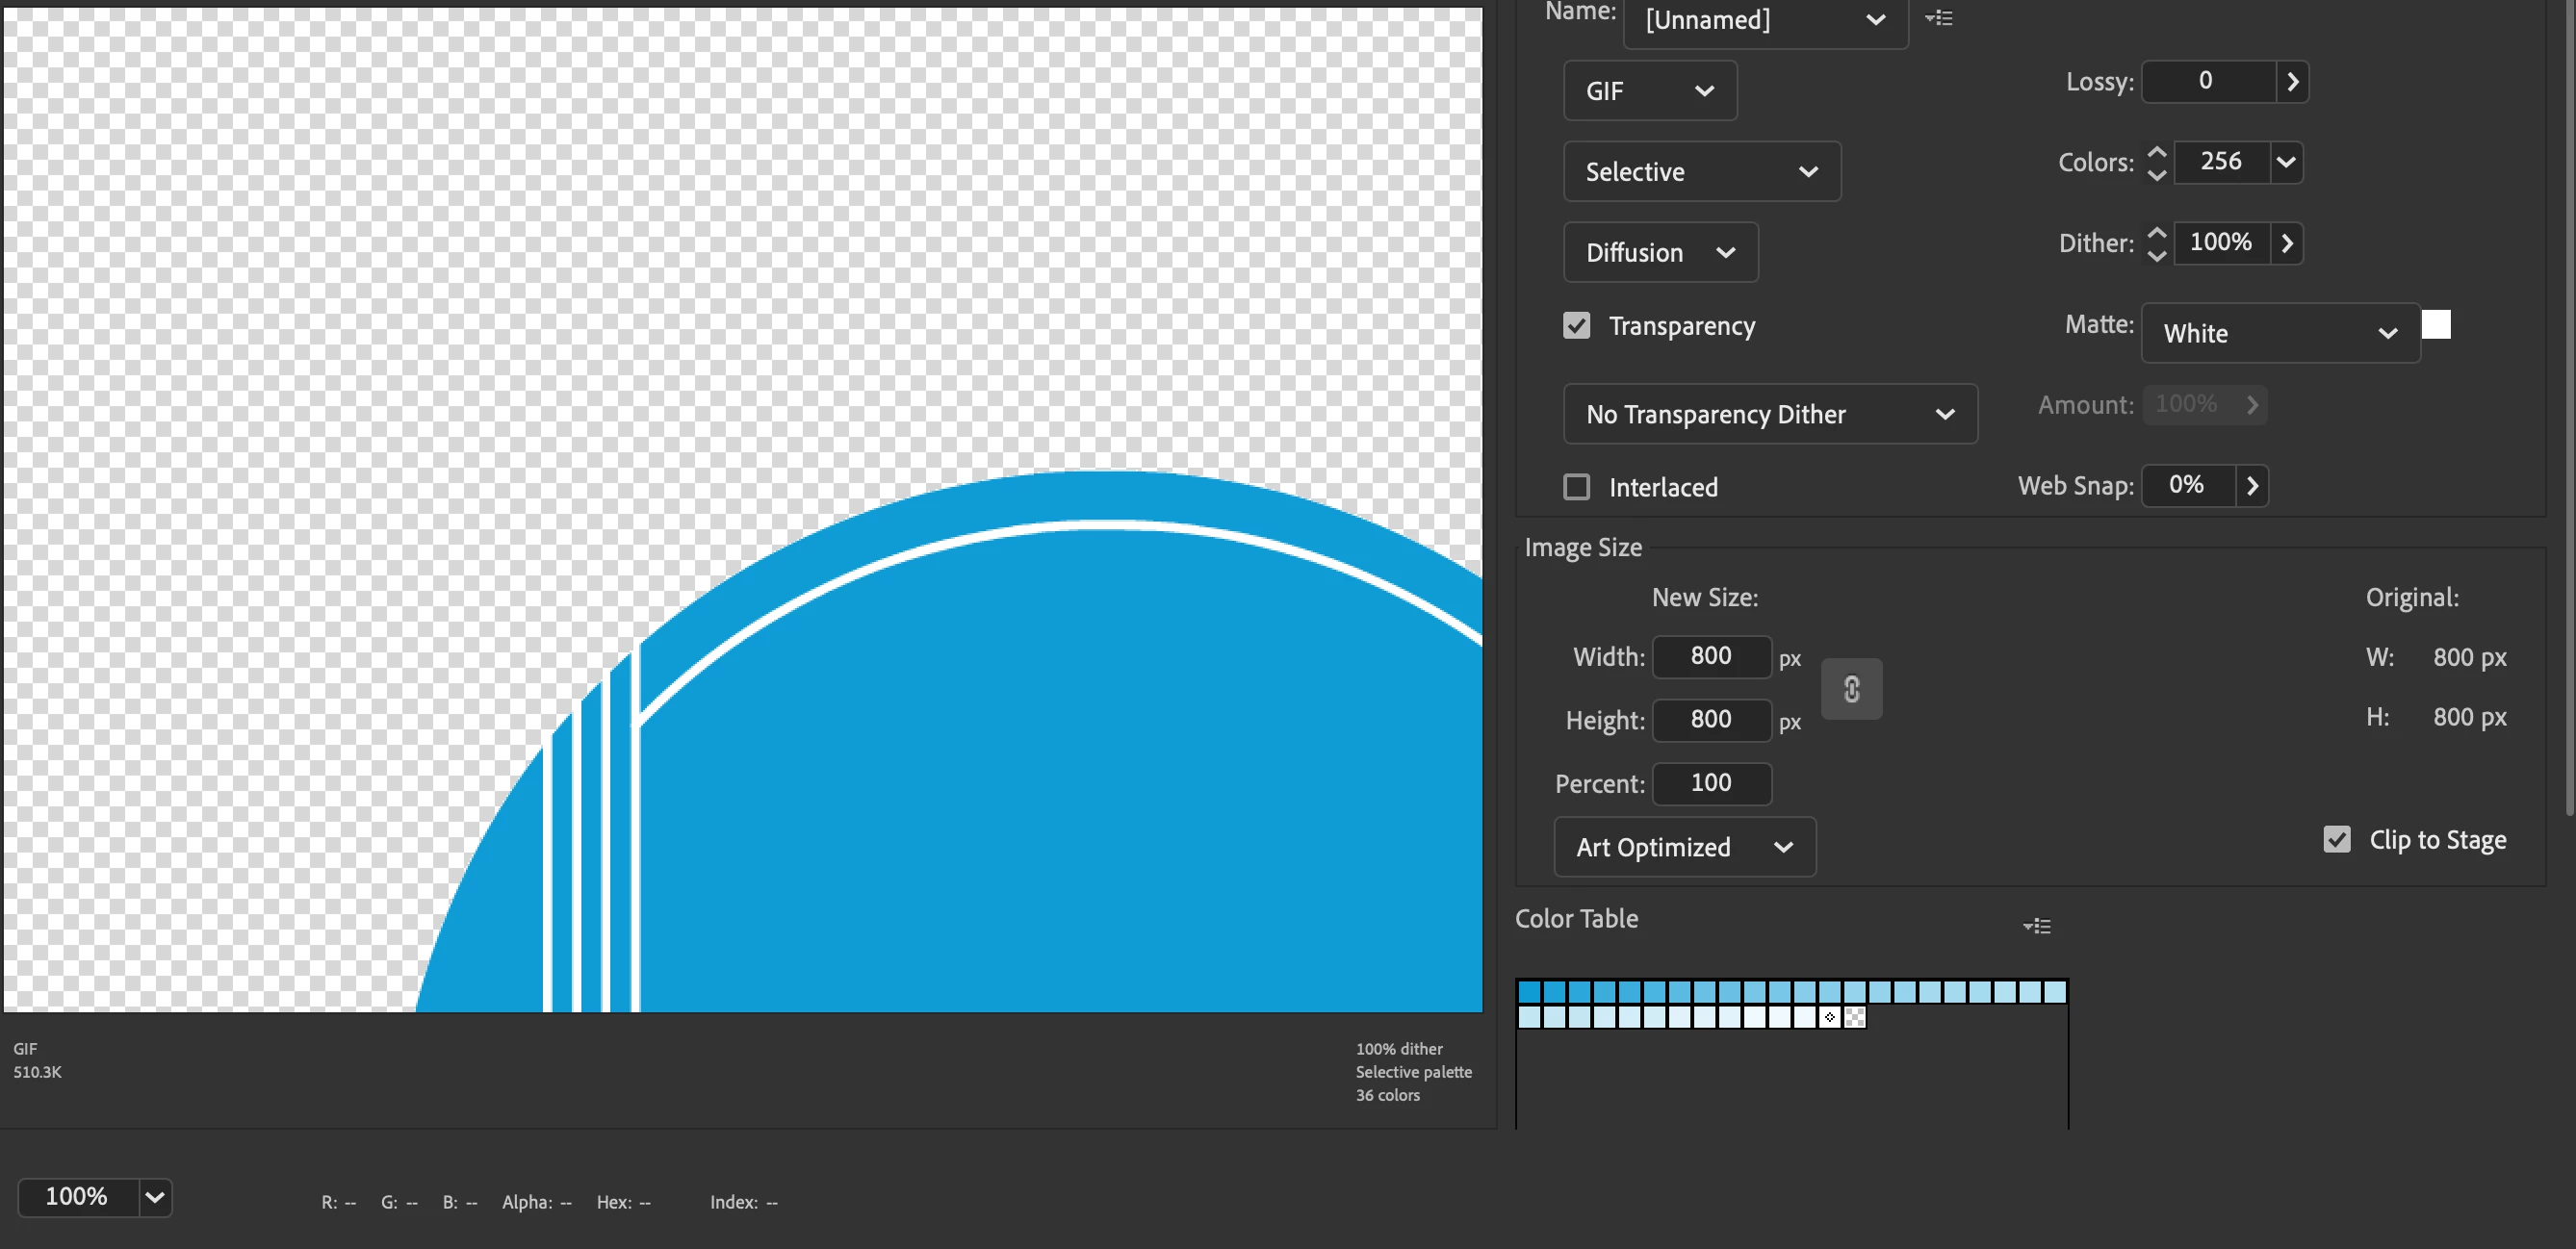
Task: Open the Matte White dropdown
Action: coord(2279,333)
